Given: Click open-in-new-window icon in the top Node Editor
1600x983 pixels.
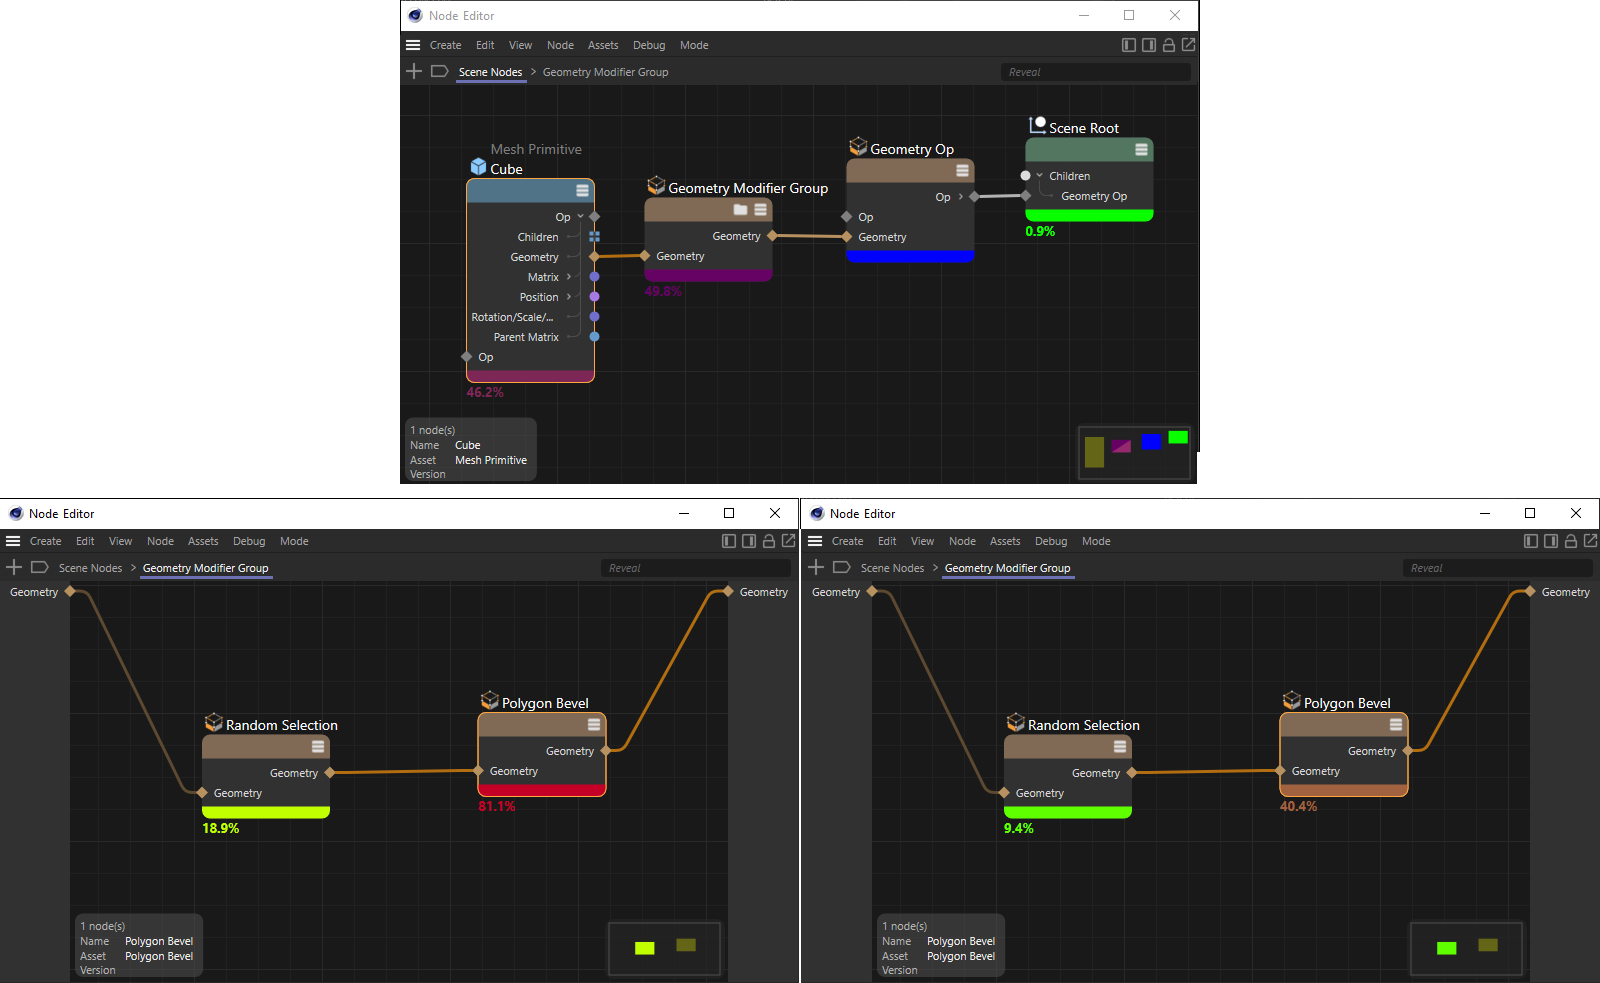Looking at the screenshot, I should [x=1188, y=45].
